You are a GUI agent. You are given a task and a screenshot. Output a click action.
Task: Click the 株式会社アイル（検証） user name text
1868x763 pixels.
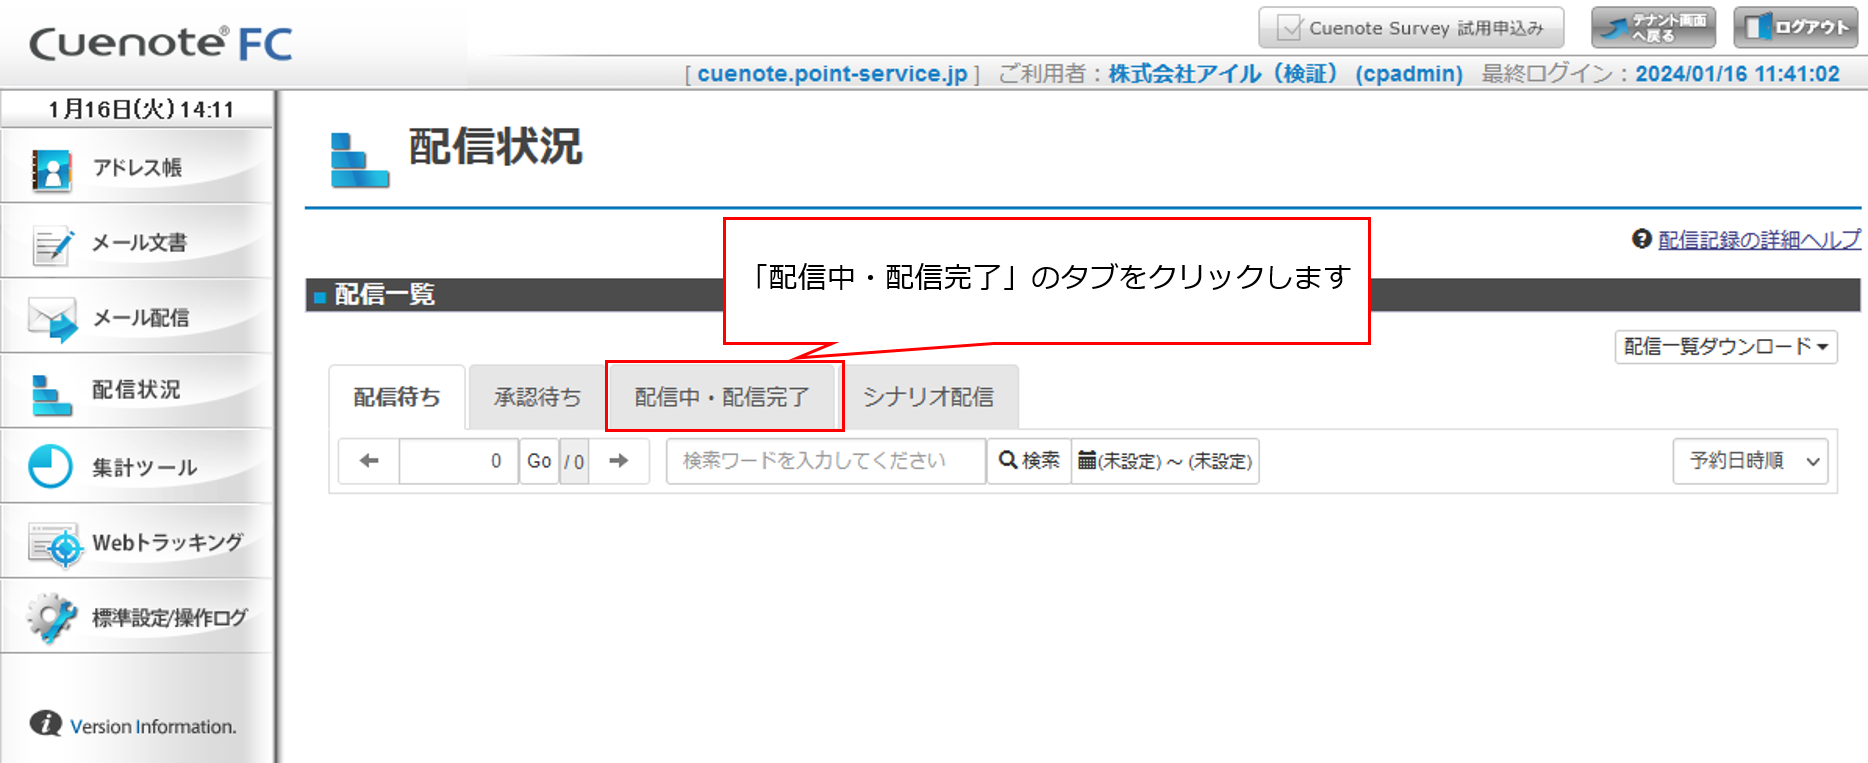(x=1222, y=74)
